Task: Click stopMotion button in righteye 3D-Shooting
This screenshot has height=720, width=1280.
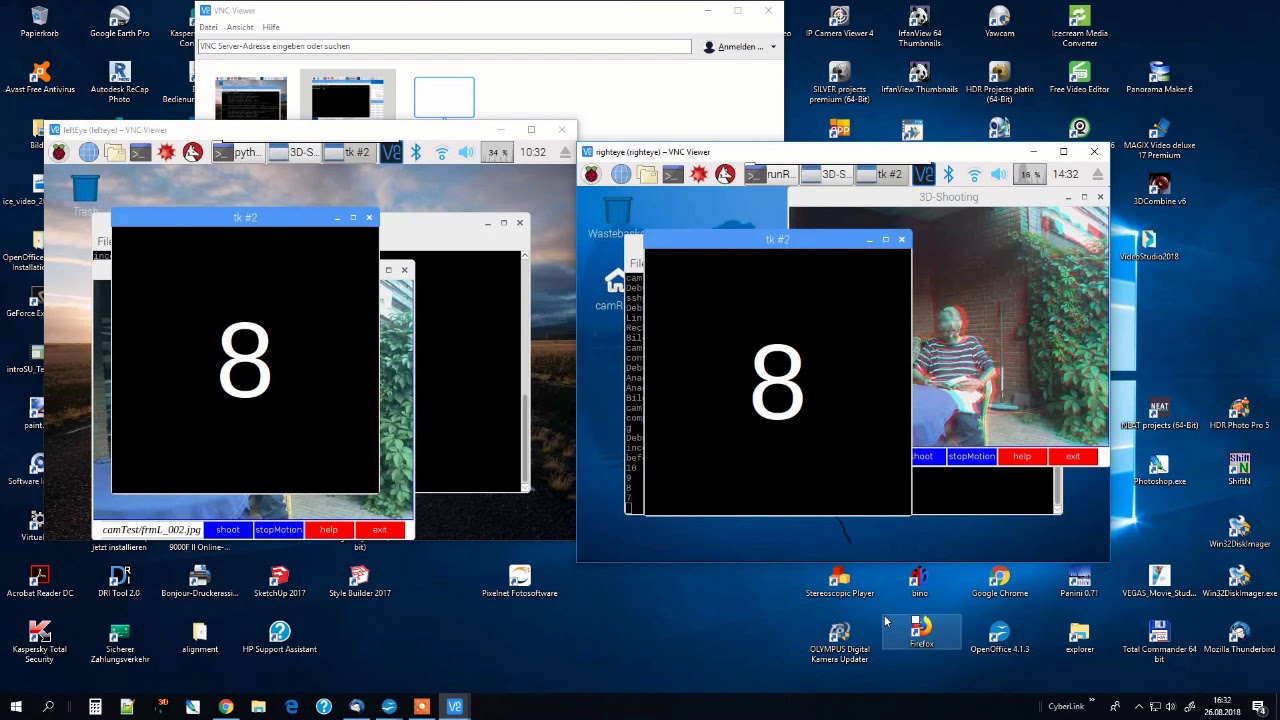Action: coord(971,456)
